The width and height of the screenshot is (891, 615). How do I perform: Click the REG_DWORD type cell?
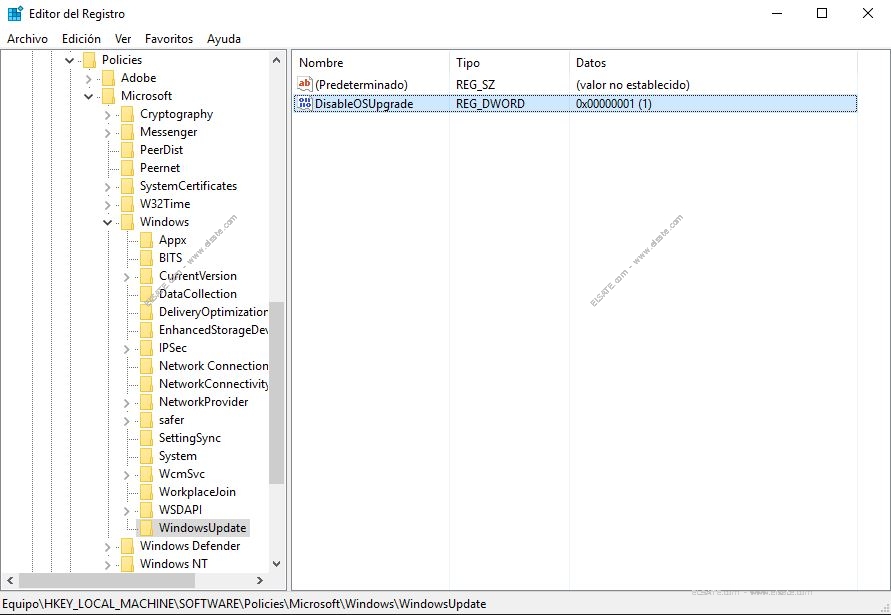point(490,104)
